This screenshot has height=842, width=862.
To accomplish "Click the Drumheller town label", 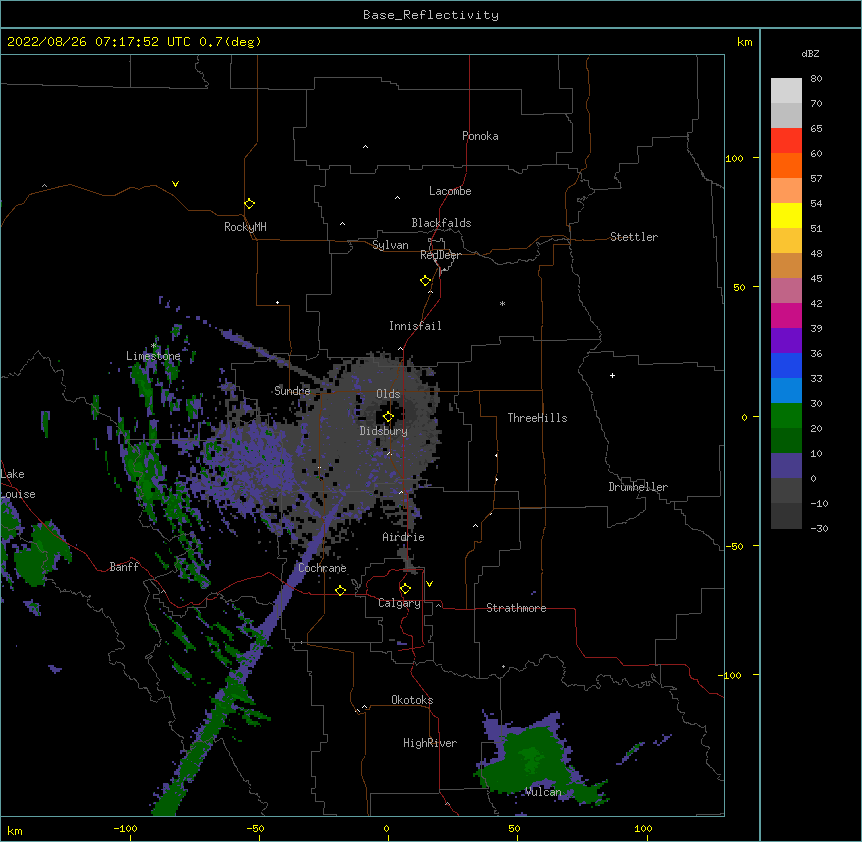I will coord(638,487).
